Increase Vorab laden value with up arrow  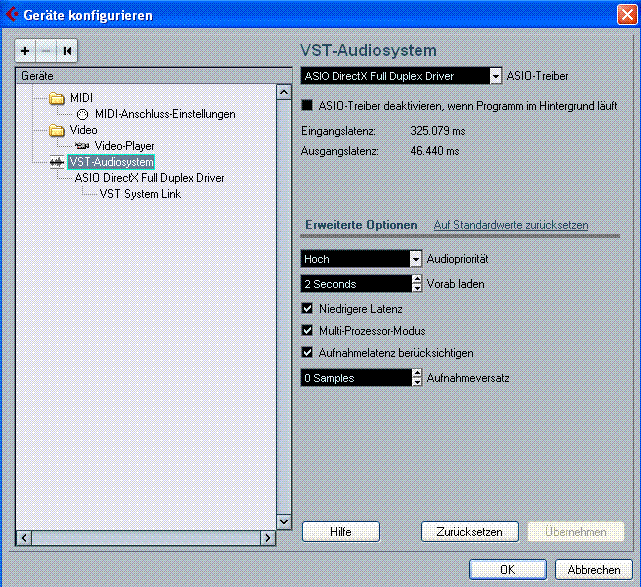click(x=417, y=279)
